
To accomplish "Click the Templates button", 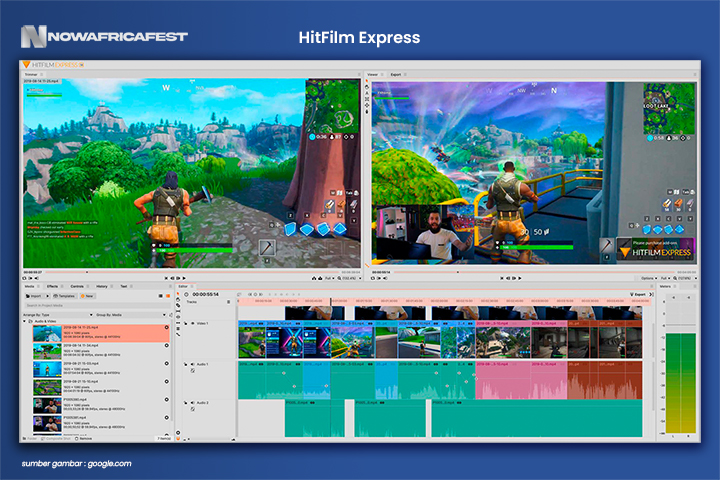I will (64, 296).
